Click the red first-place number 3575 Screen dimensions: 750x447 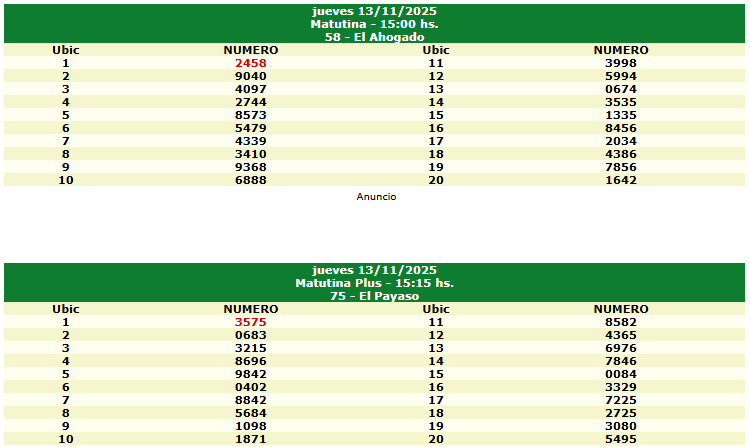coord(250,322)
